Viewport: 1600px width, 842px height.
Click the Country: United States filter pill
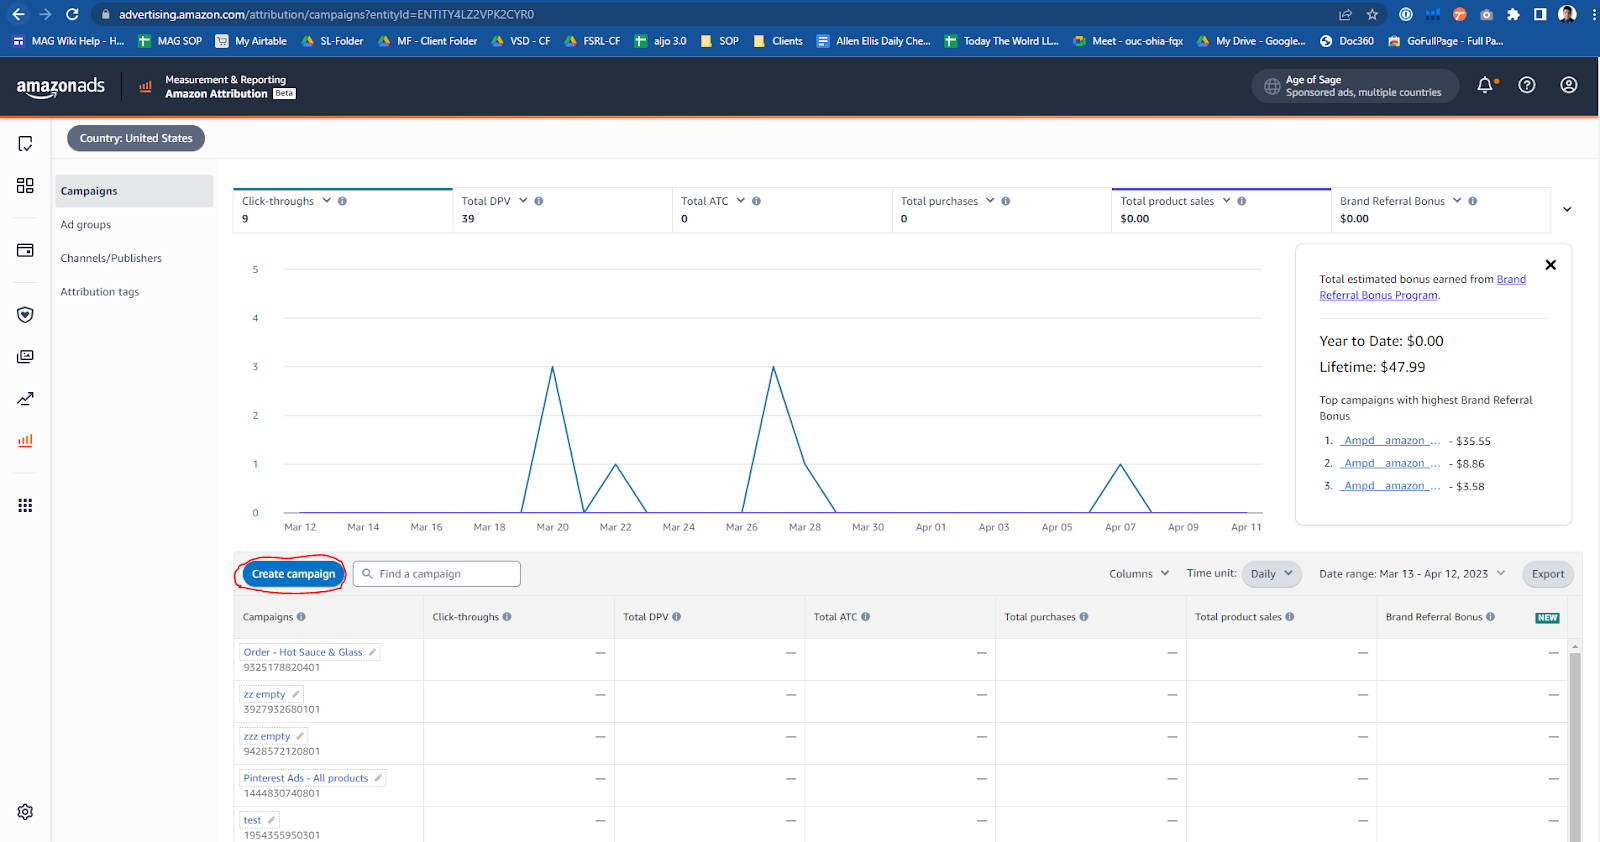pos(136,138)
